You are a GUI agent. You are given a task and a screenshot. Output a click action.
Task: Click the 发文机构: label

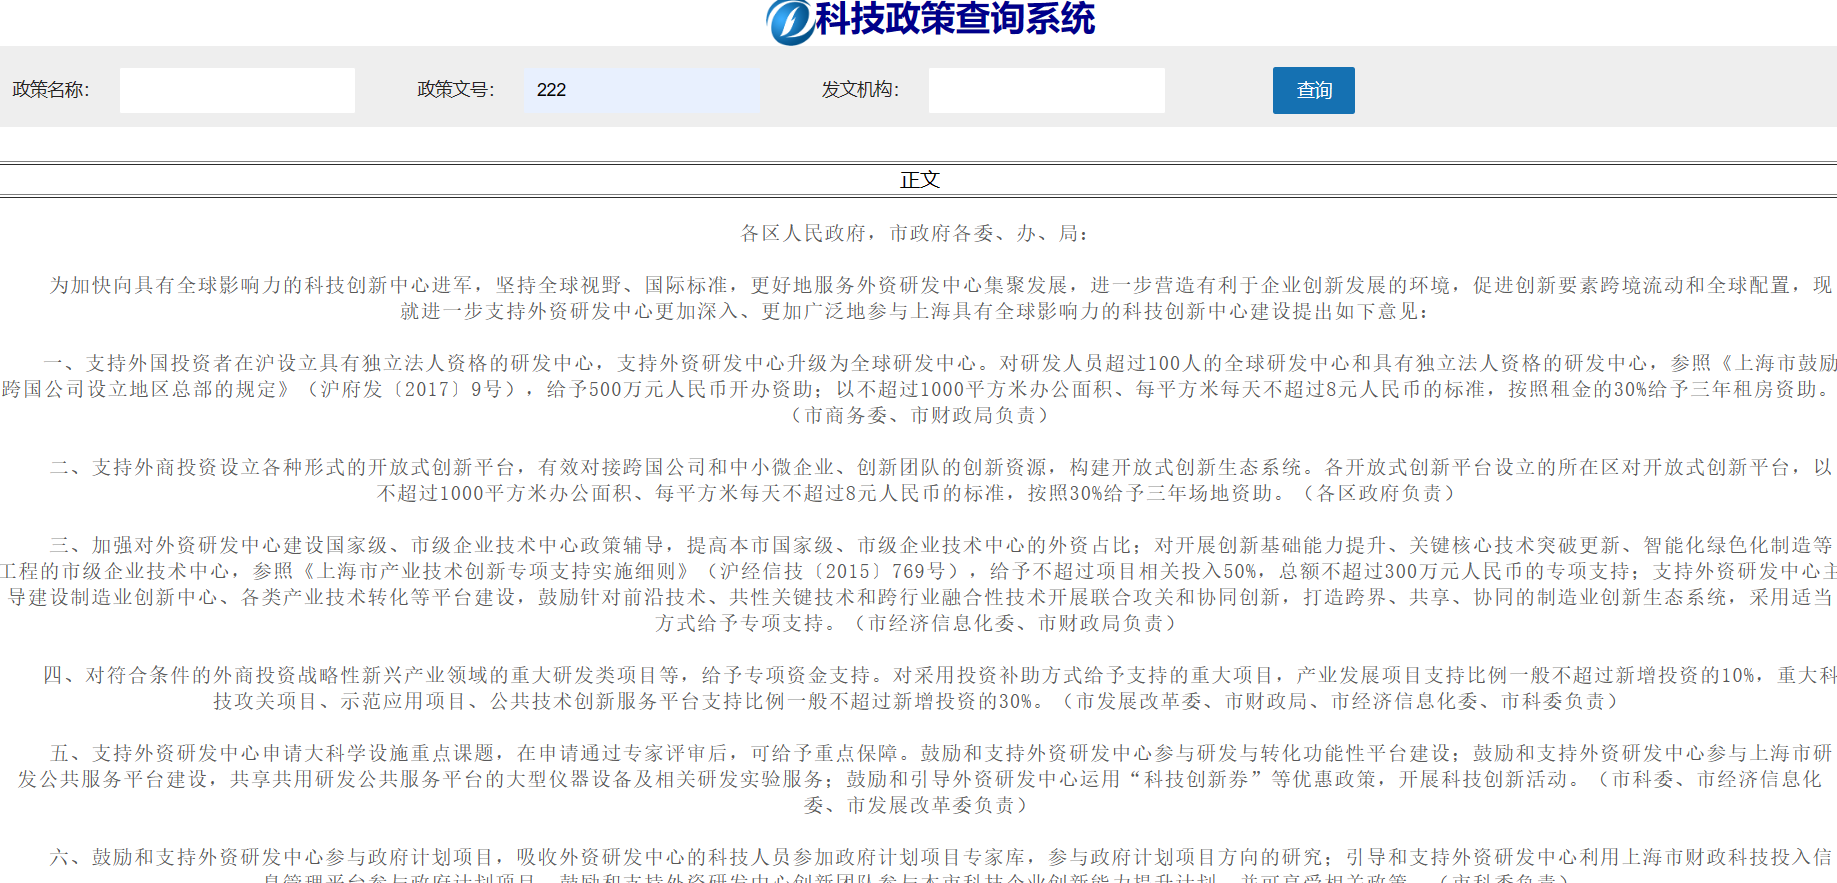860,90
